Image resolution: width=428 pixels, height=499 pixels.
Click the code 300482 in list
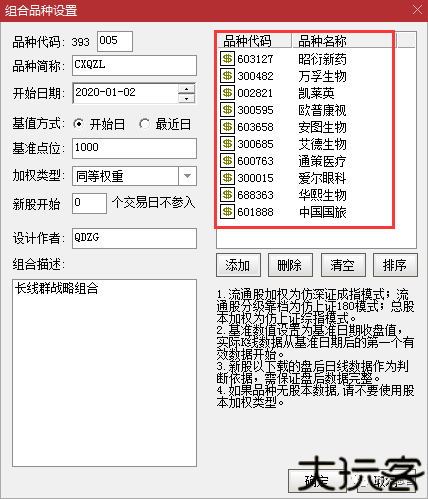coord(255,76)
